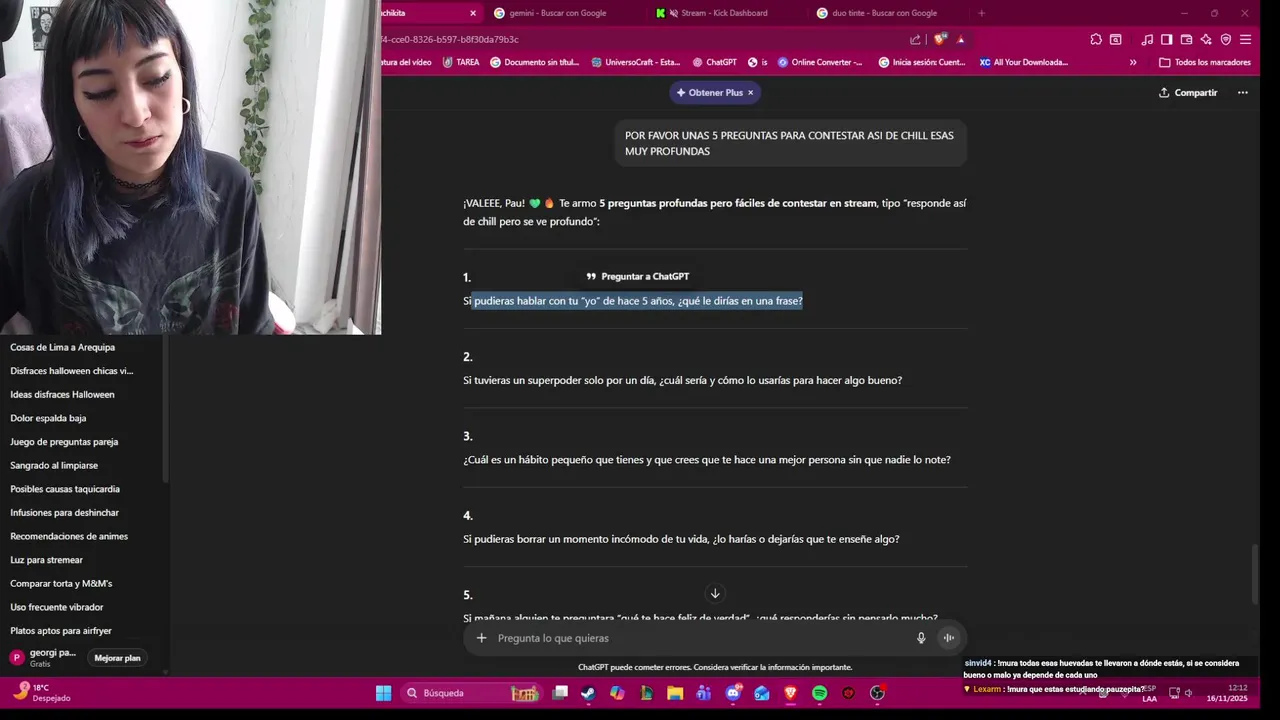This screenshot has height=720, width=1280.
Task: Dismiss the Obtener Plus pill with X
Action: (751, 92)
